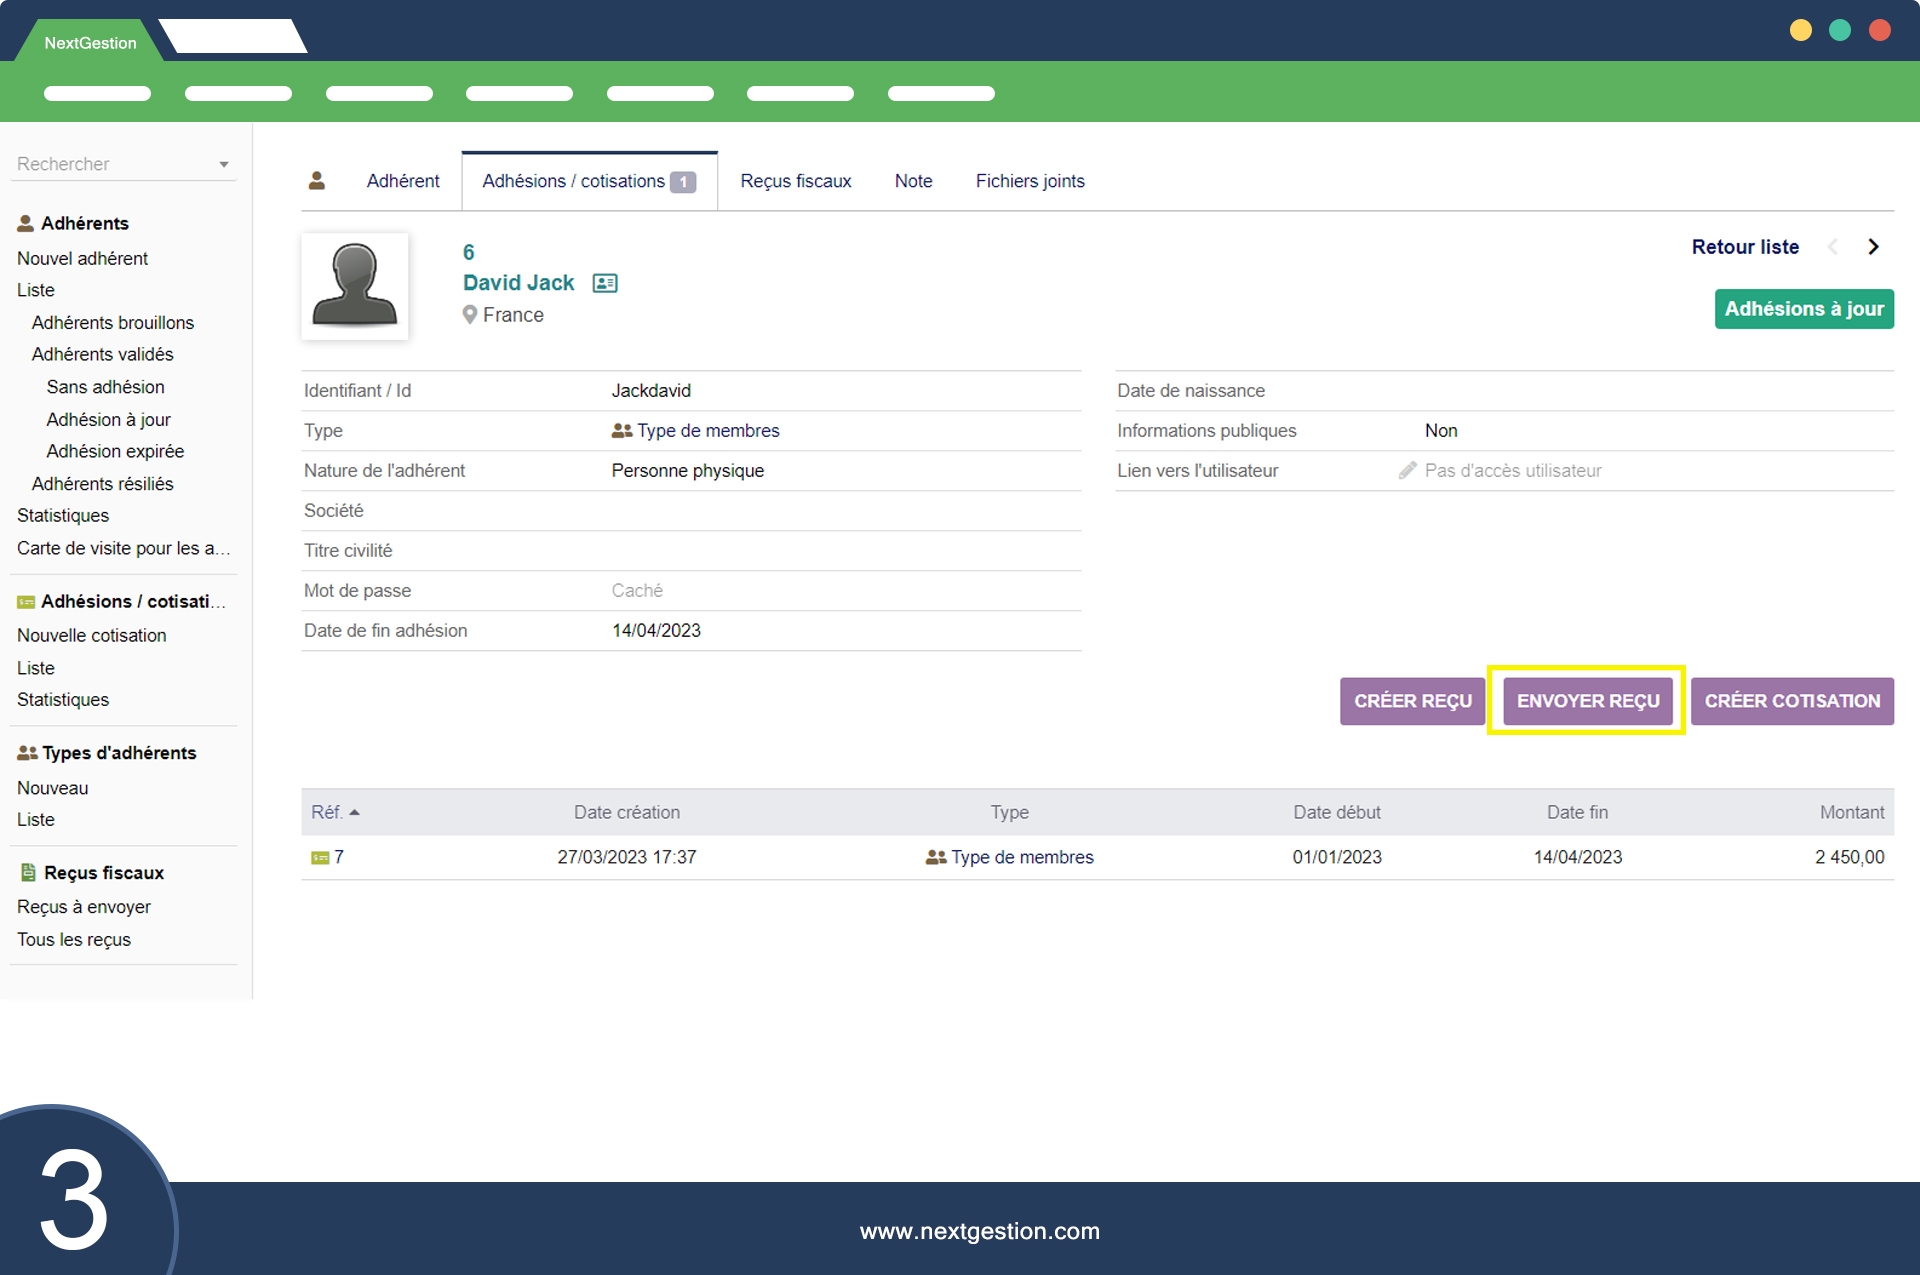Click the member profile icon tab
The height and width of the screenshot is (1275, 1920).
(317, 181)
